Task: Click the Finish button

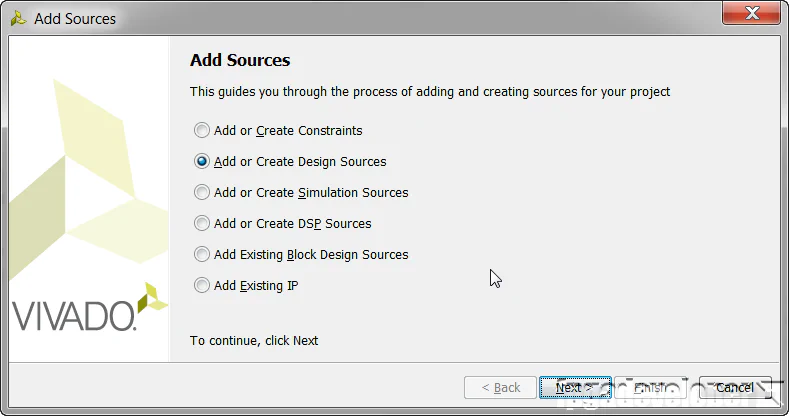Action: (x=649, y=387)
